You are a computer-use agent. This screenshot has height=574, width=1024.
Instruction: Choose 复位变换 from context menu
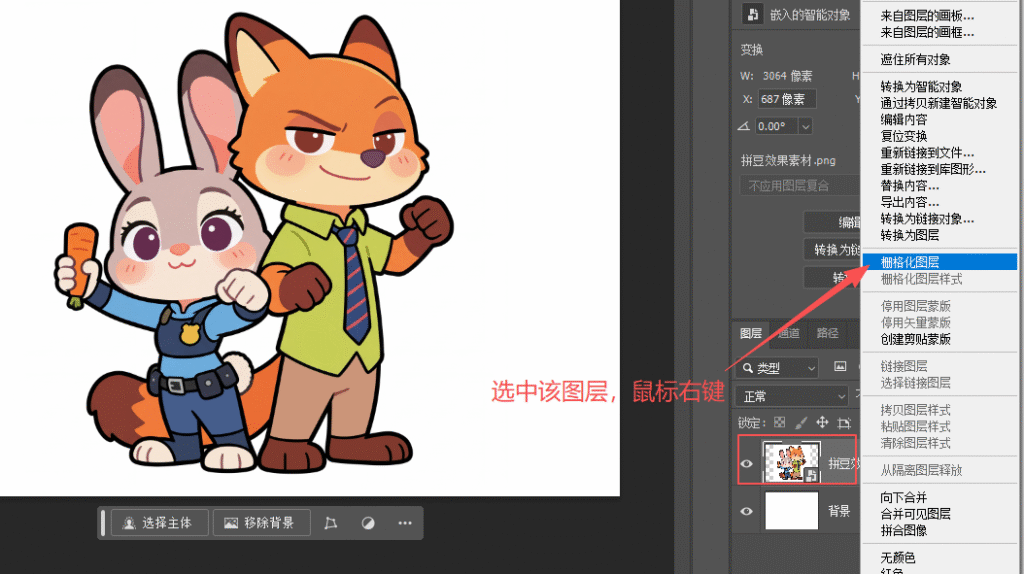(x=903, y=136)
